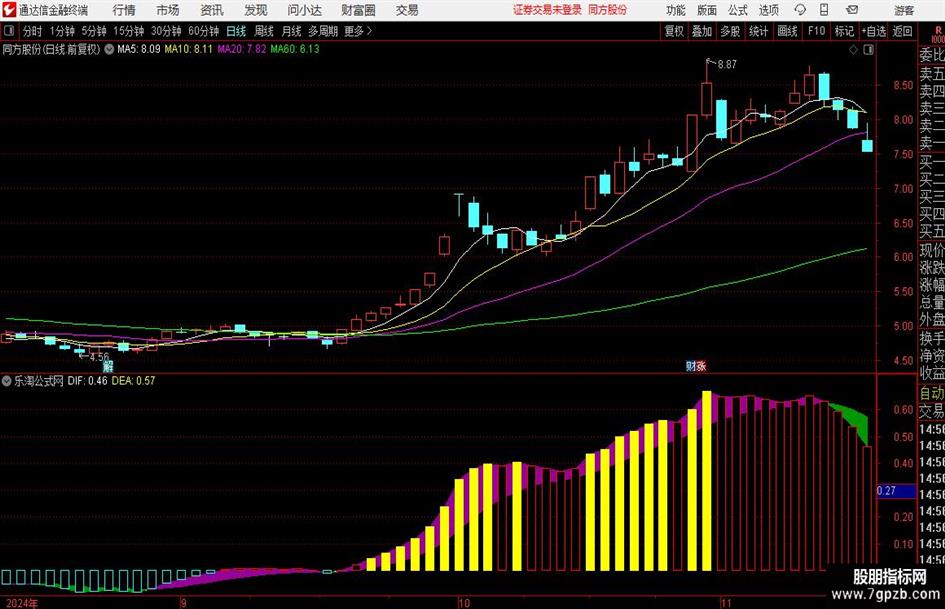Image resolution: width=945 pixels, height=609 pixels.
Task: Open the 财富圈 menu
Action: point(358,10)
